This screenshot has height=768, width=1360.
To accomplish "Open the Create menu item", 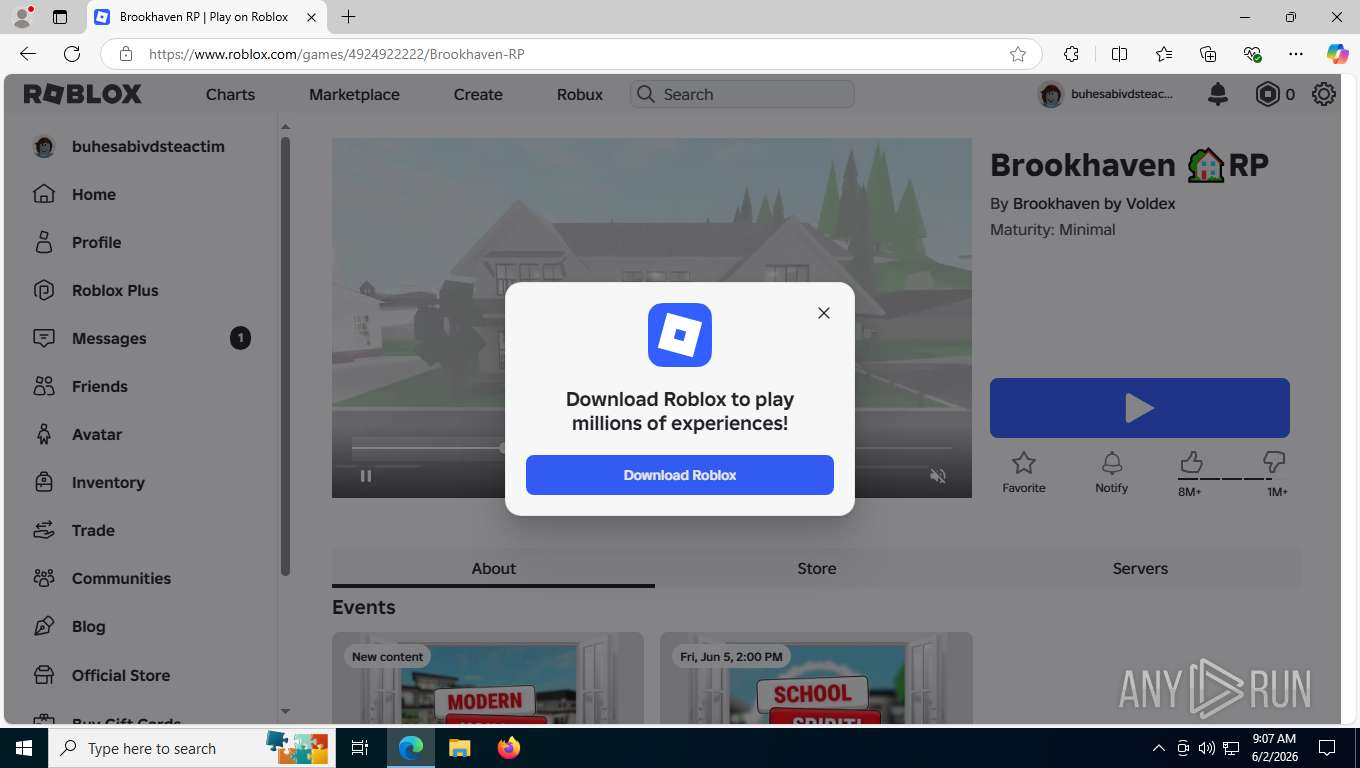I will (478, 94).
